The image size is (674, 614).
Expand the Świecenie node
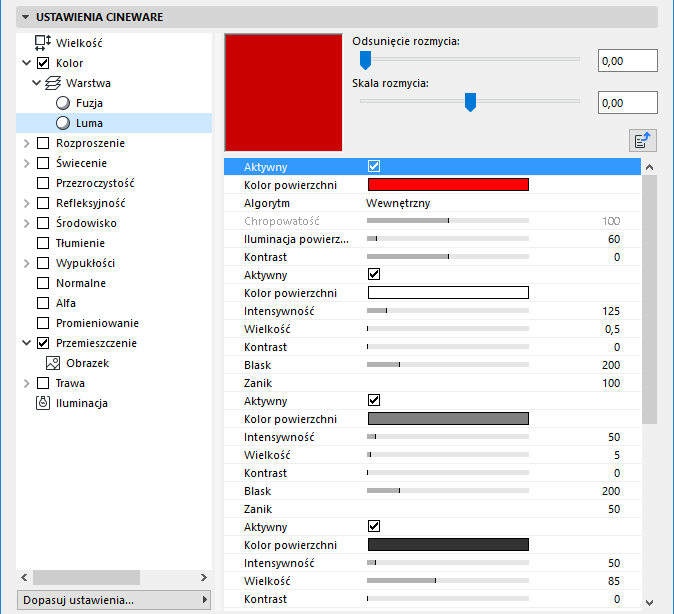point(27,163)
